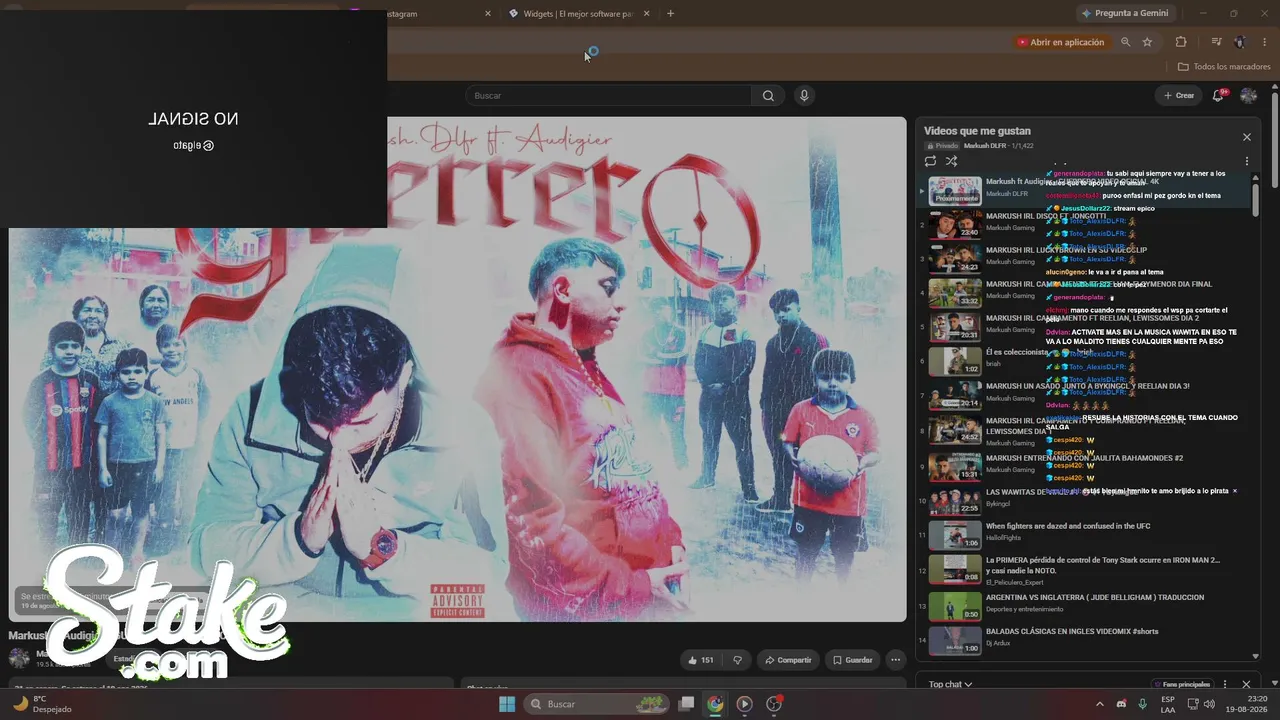Screen dimensions: 1280x720
Task: Dislike the video
Action: click(738, 660)
